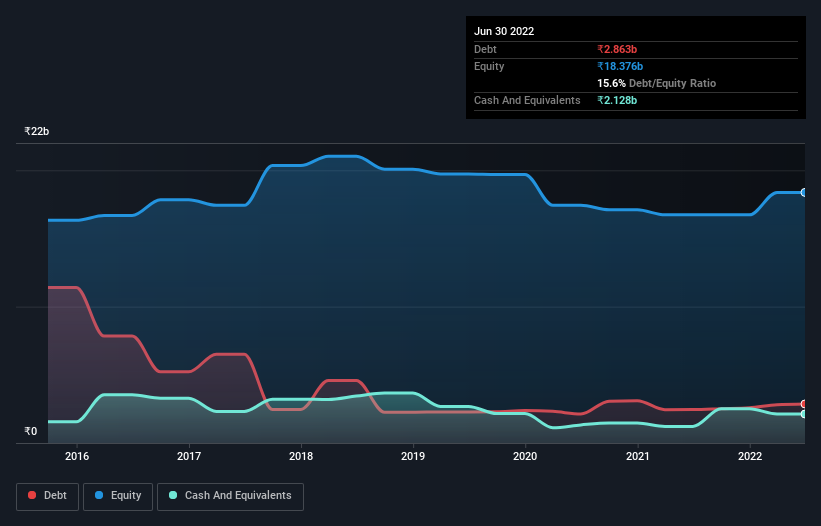The image size is (821, 526).
Task: Toggle the Equity legend button
Action: [118, 496]
